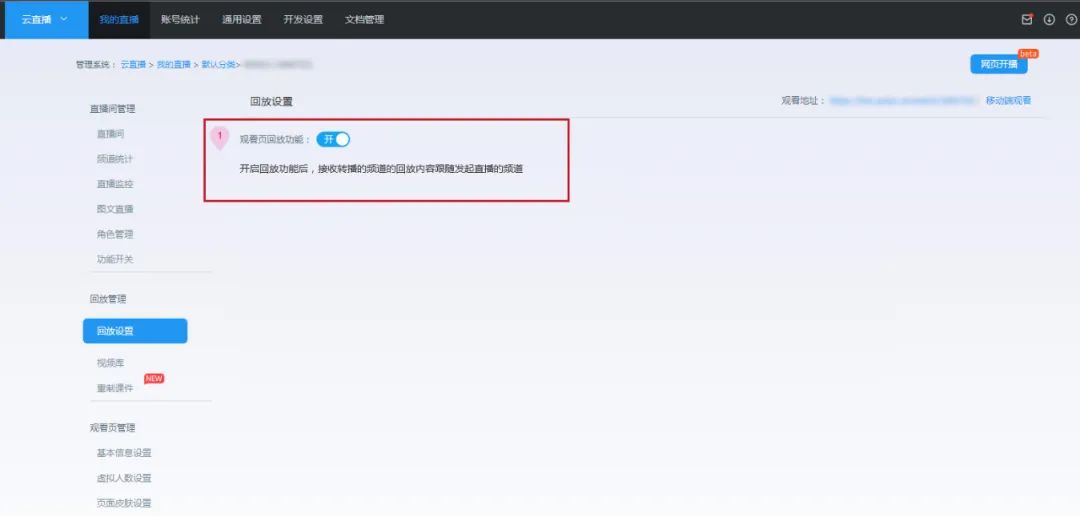Open 直播间 in the sidebar

click(110, 134)
